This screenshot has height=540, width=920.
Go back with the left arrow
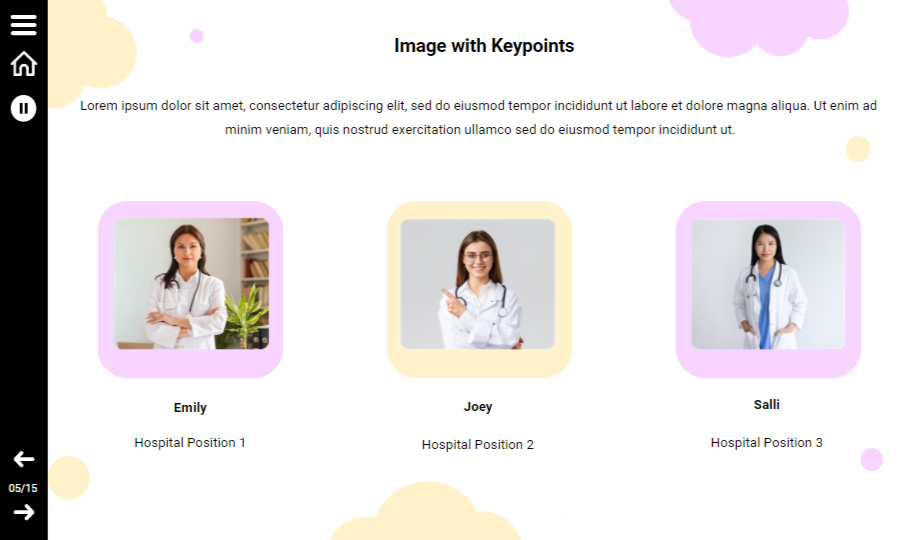click(x=23, y=459)
